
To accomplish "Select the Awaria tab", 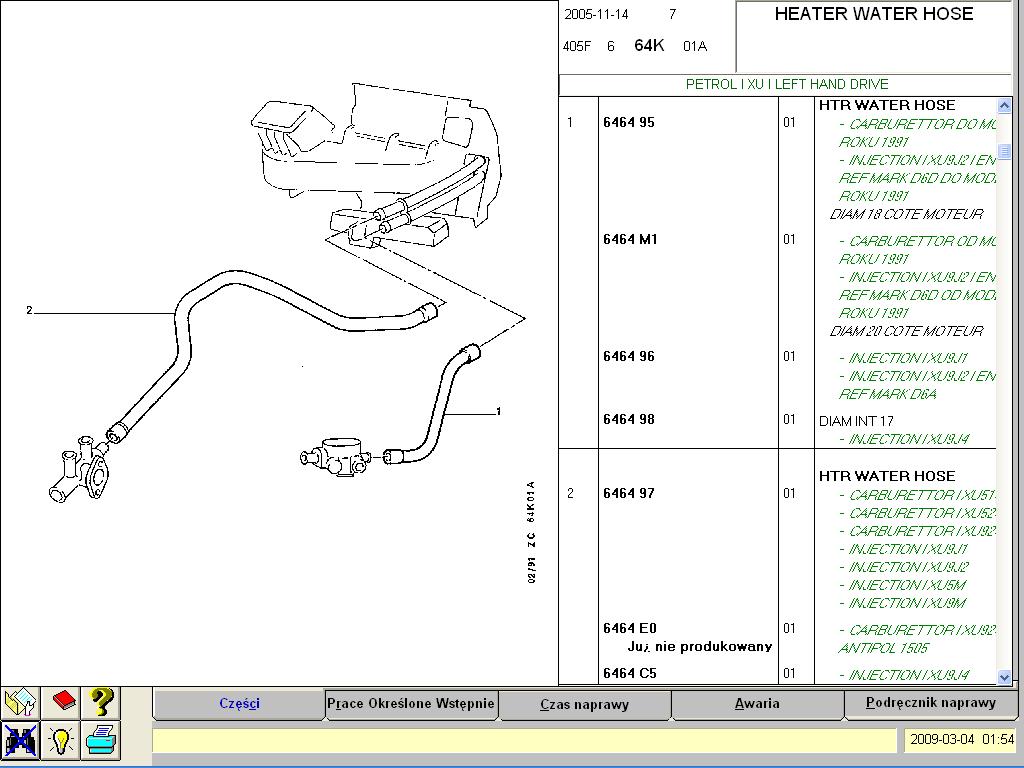I will pyautogui.click(x=757, y=703).
